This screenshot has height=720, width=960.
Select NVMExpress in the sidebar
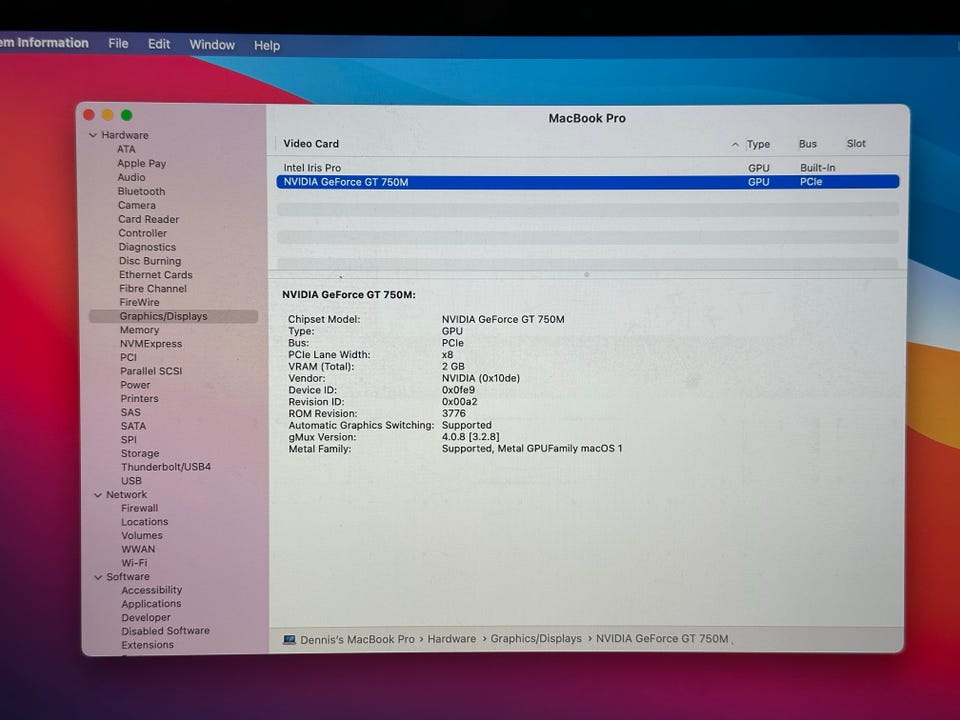pos(151,344)
